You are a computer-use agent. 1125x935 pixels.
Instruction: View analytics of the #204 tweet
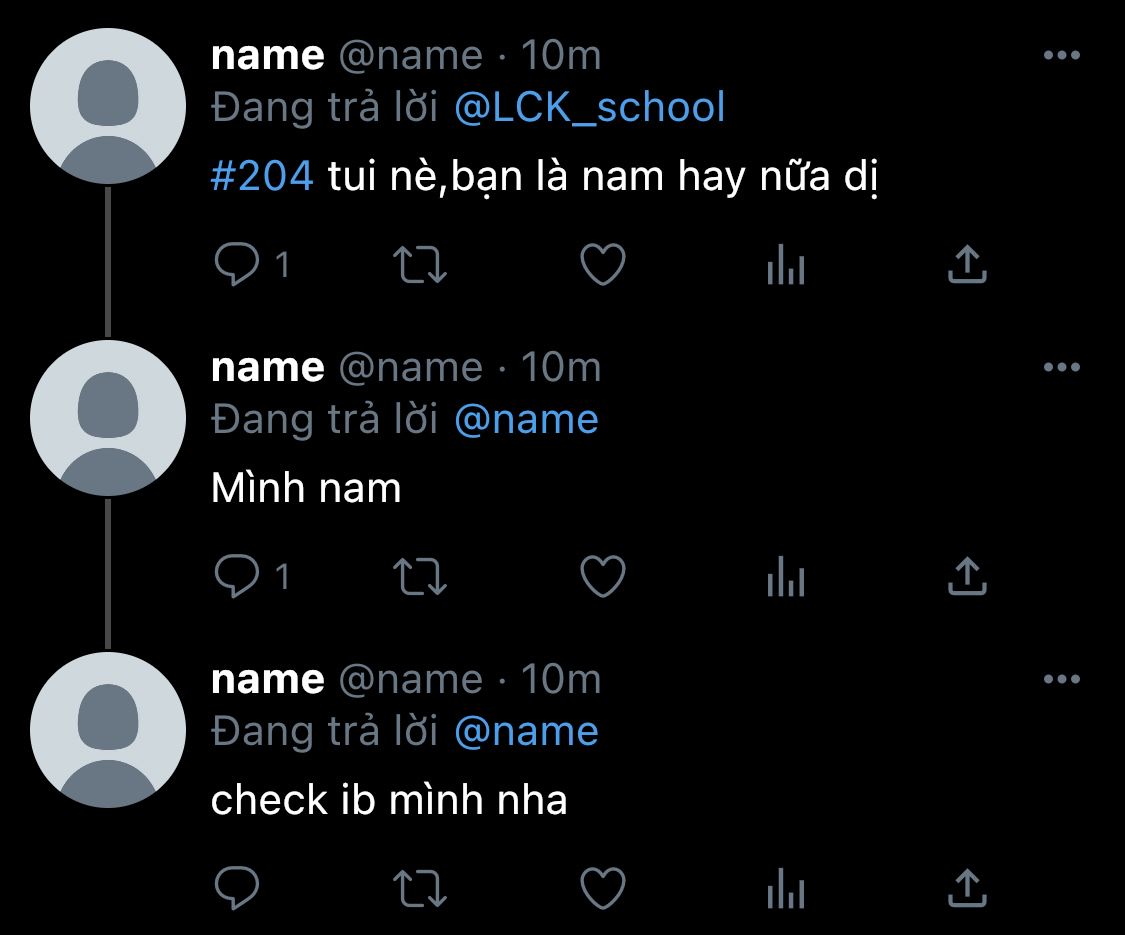click(x=786, y=265)
